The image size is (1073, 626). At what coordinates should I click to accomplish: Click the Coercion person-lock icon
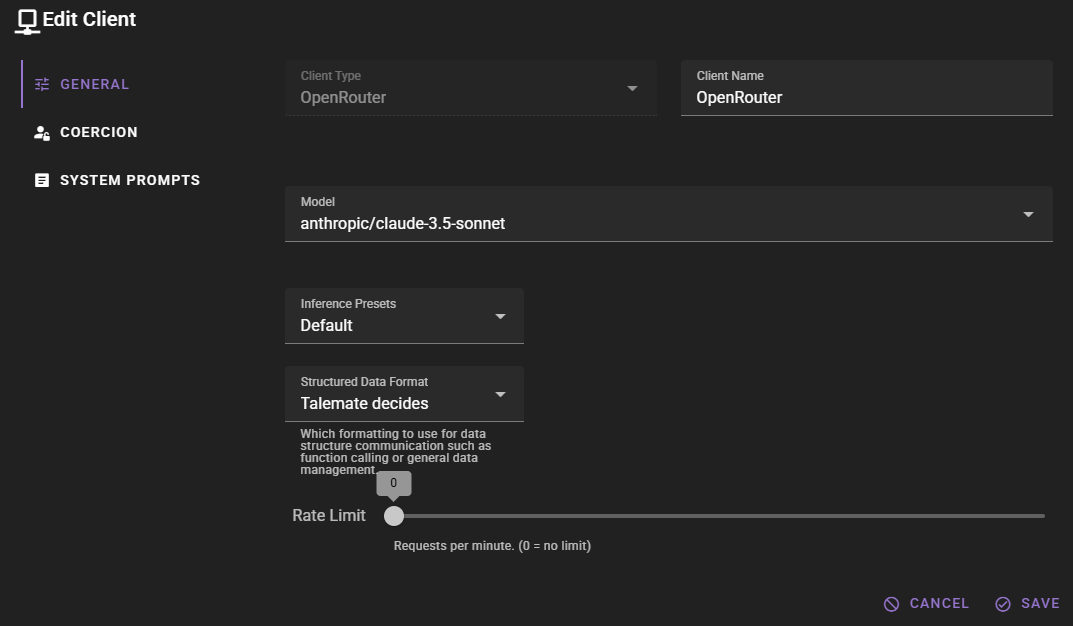(42, 133)
